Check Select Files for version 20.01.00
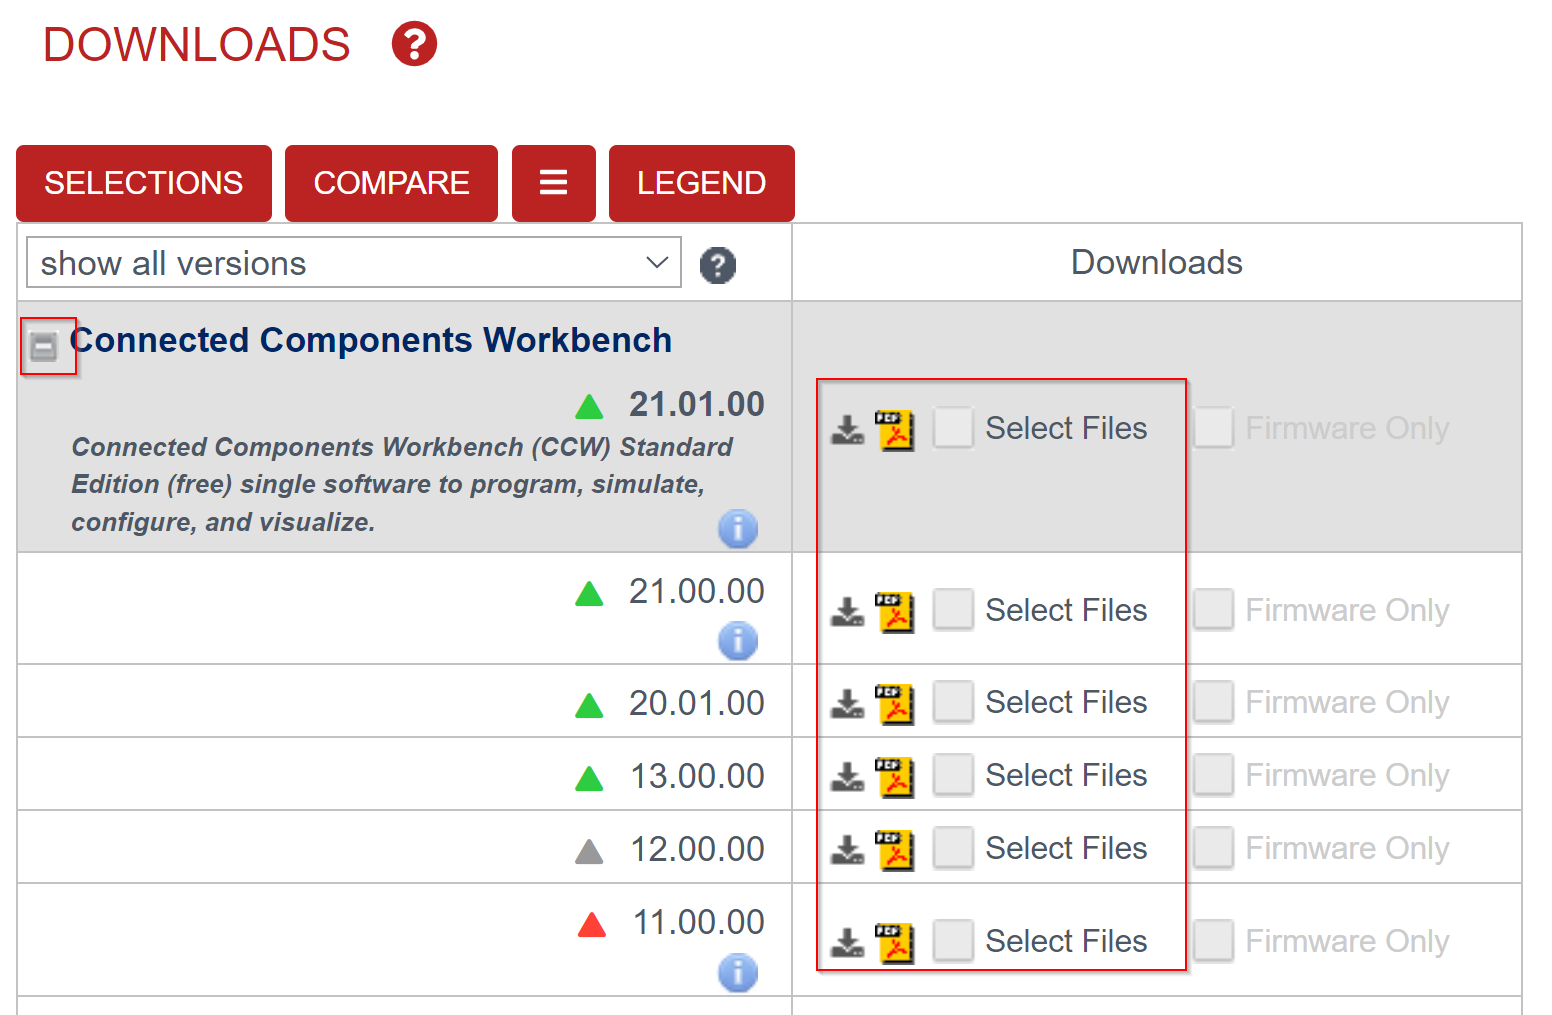The width and height of the screenshot is (1552, 1015). (953, 702)
